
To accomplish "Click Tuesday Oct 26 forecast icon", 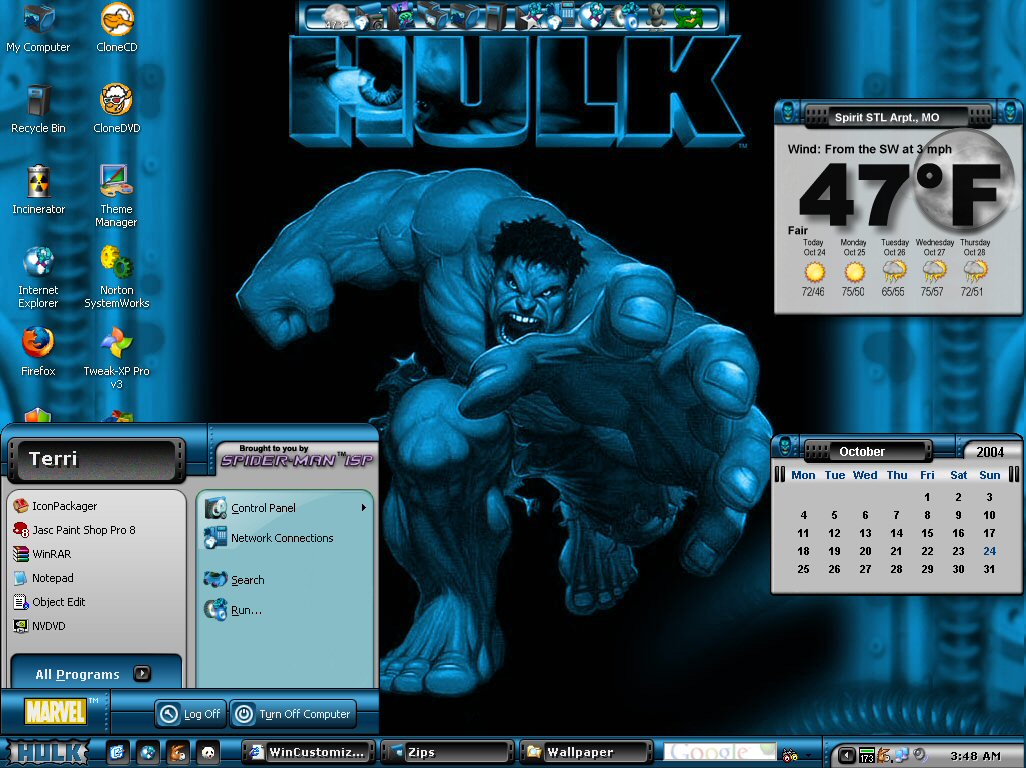I will coord(894,270).
